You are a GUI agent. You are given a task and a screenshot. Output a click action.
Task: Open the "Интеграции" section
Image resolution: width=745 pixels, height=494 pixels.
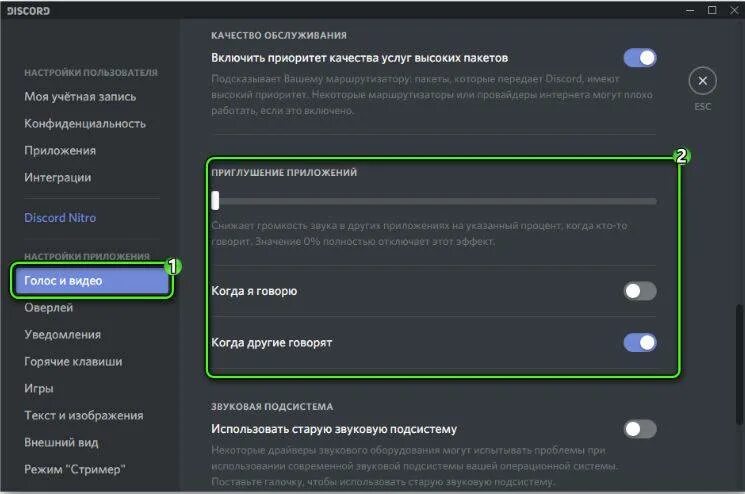[x=57, y=177]
